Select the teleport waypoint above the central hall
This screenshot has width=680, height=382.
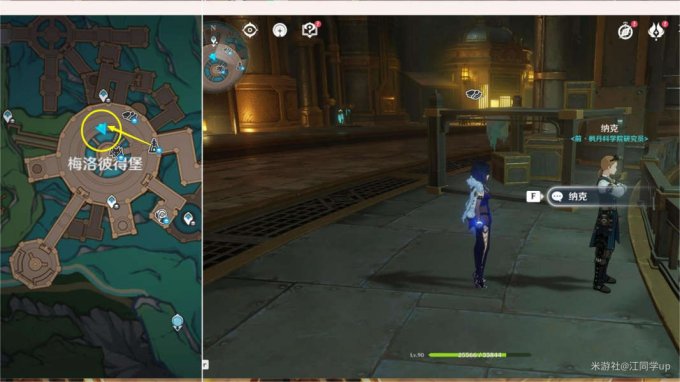[x=103, y=95]
